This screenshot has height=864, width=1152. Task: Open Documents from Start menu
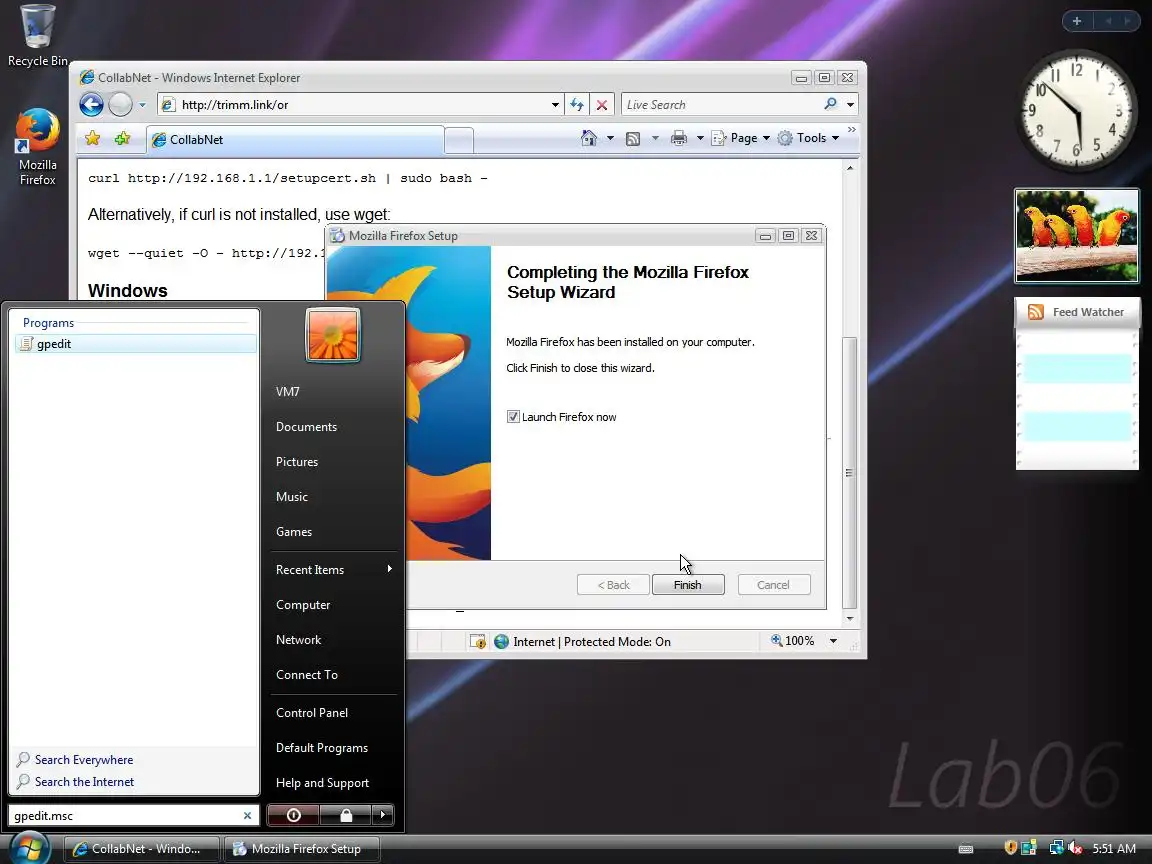[x=306, y=427]
